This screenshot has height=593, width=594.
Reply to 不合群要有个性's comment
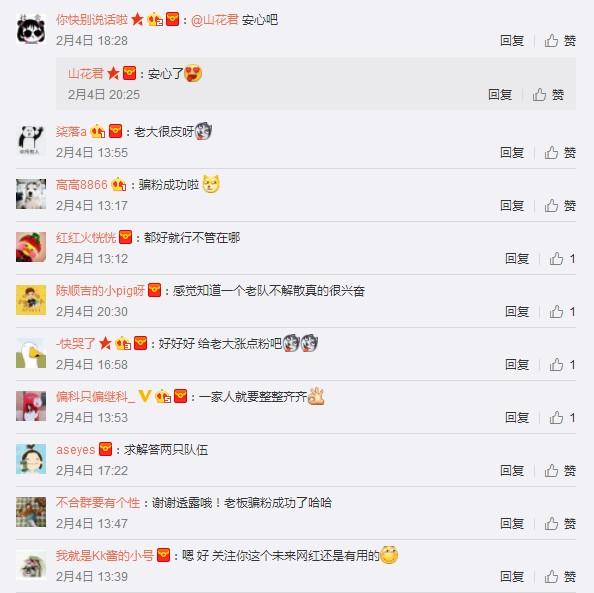(512, 524)
